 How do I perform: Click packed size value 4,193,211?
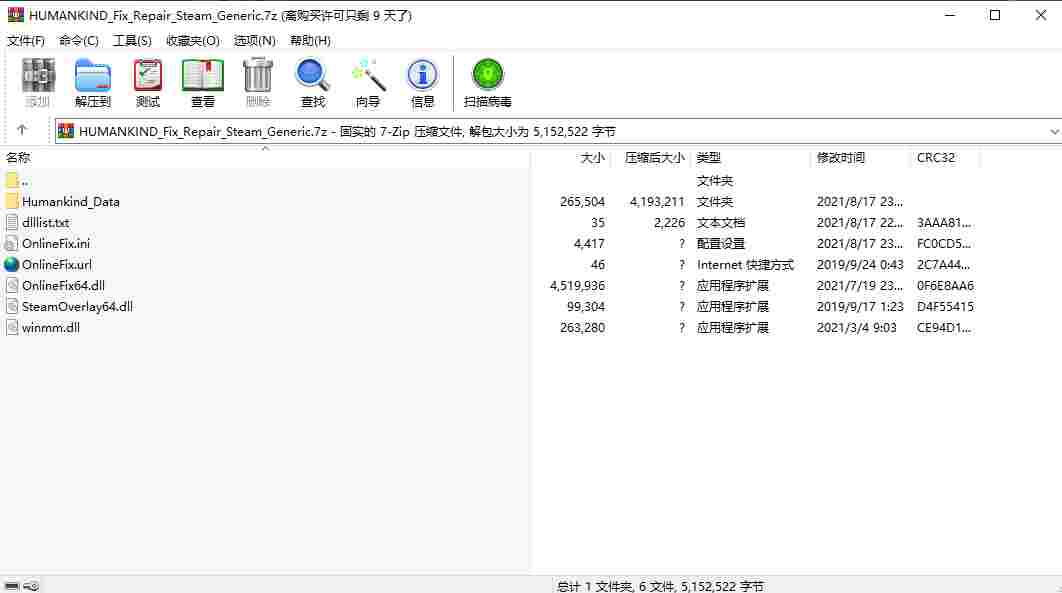tap(657, 202)
